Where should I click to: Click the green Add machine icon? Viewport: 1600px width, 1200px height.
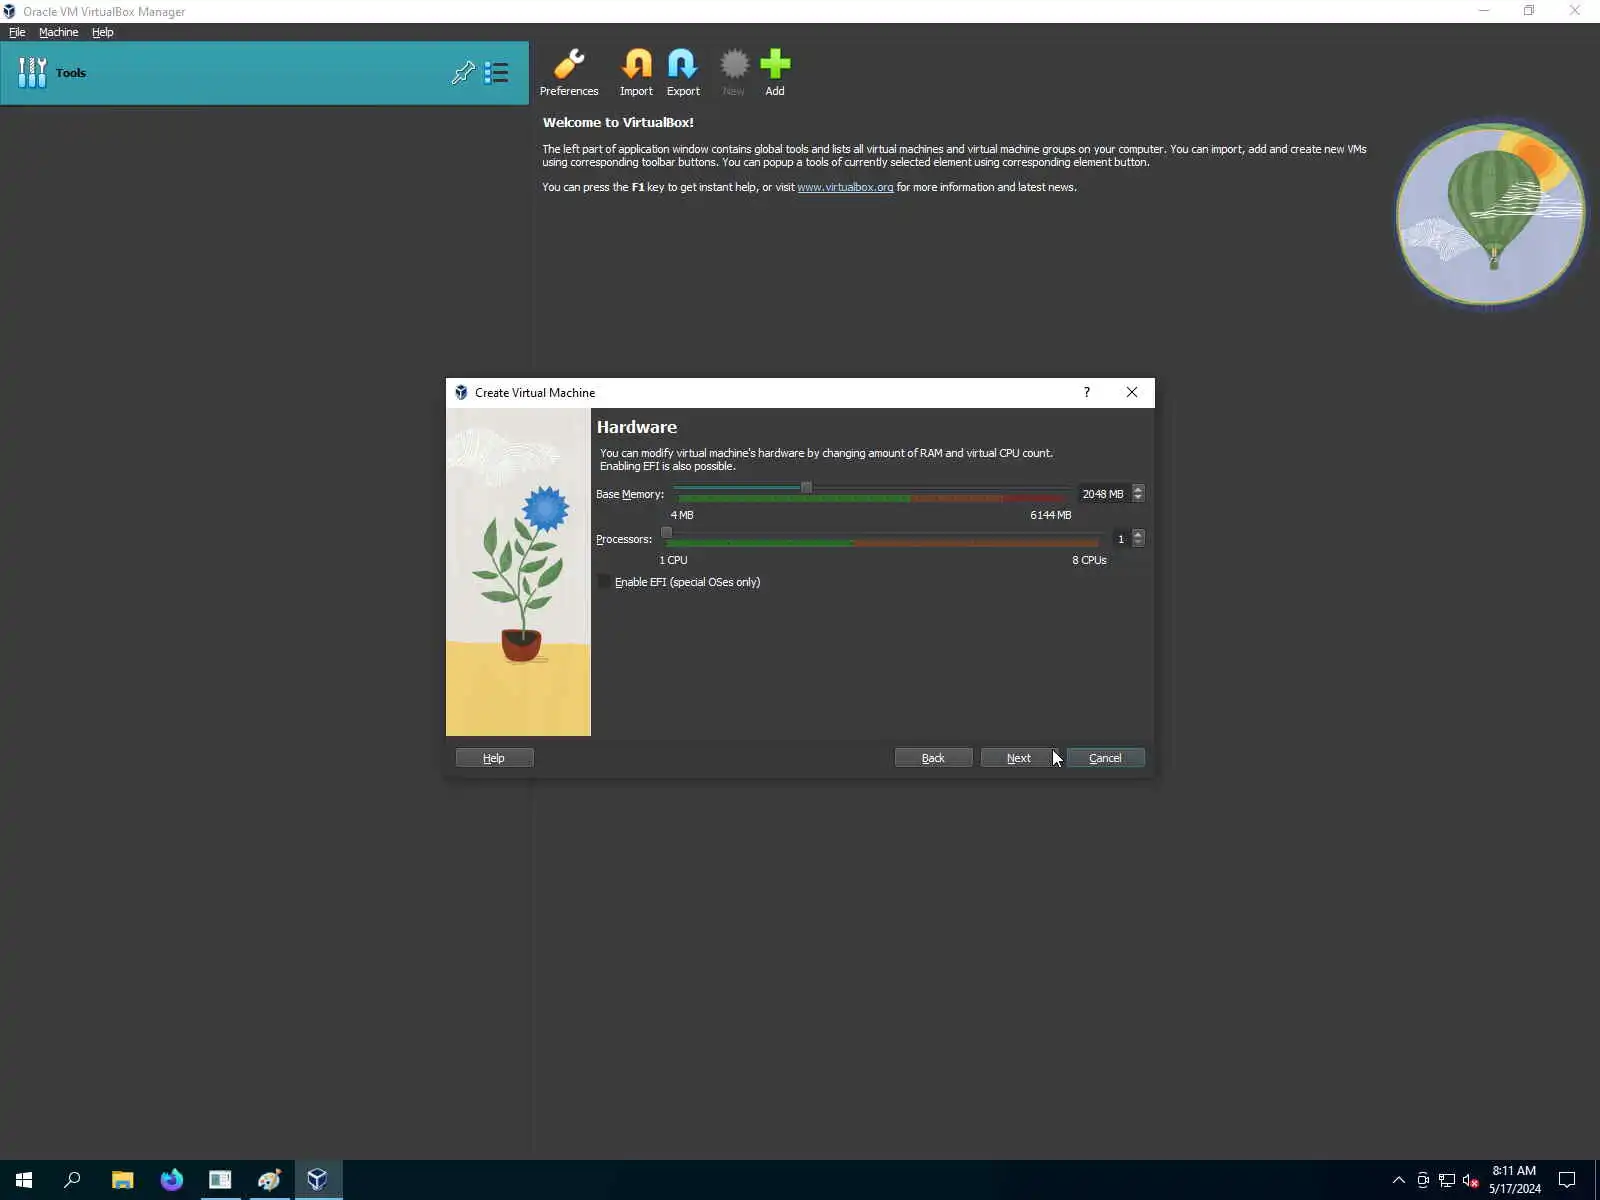pyautogui.click(x=775, y=73)
